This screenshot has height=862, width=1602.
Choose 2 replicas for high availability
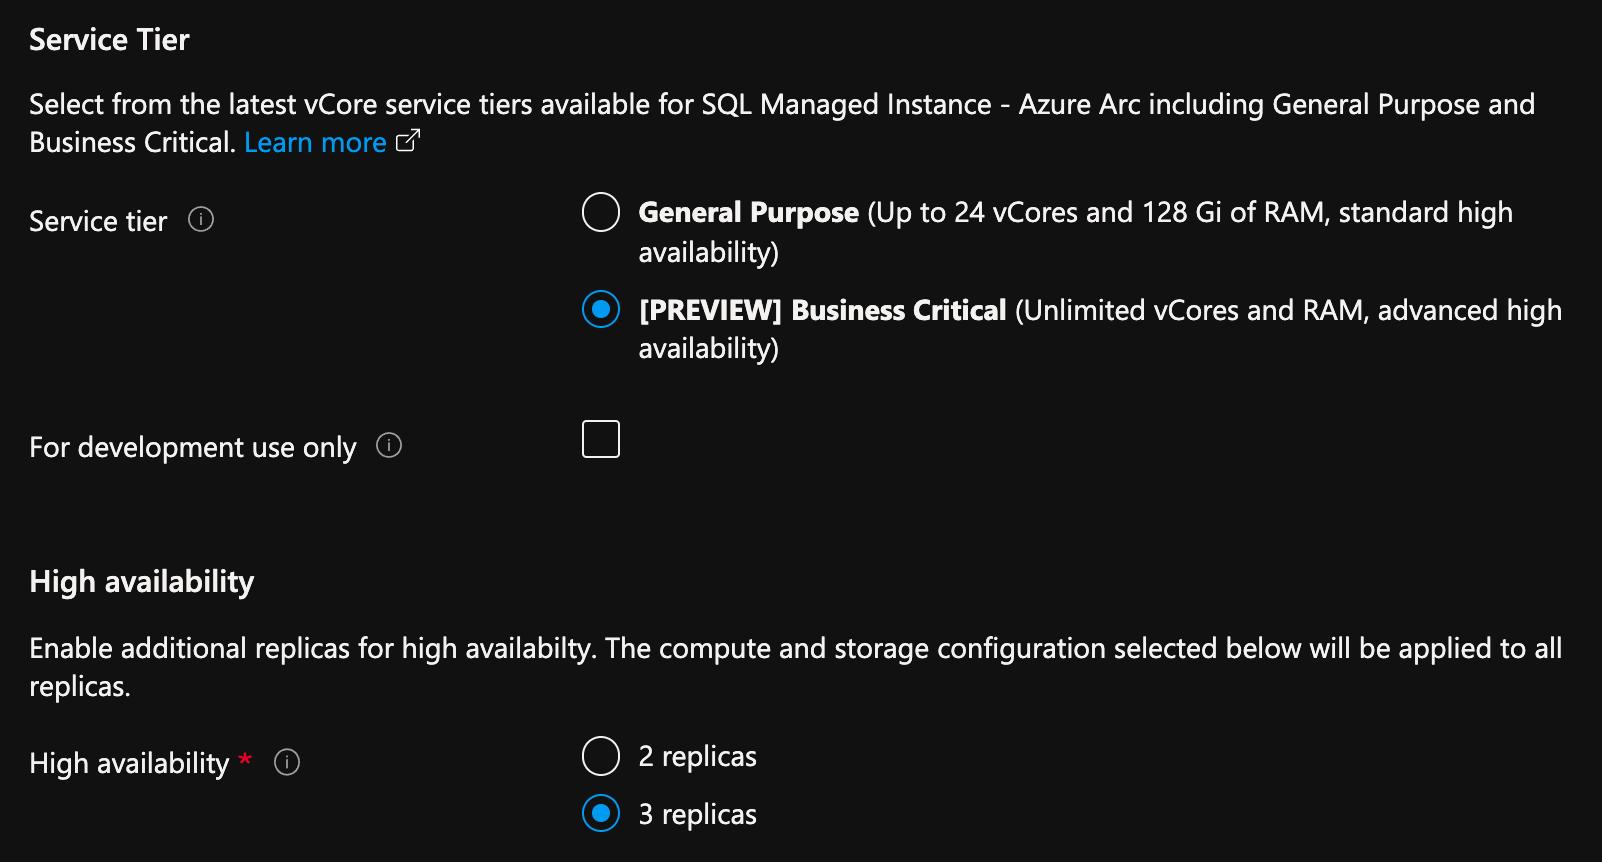(x=600, y=756)
